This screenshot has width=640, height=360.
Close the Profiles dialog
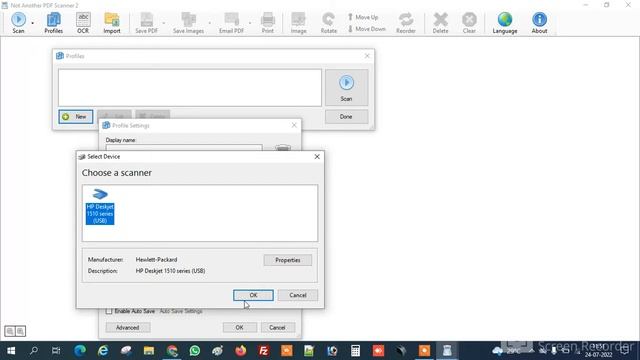coord(367,56)
